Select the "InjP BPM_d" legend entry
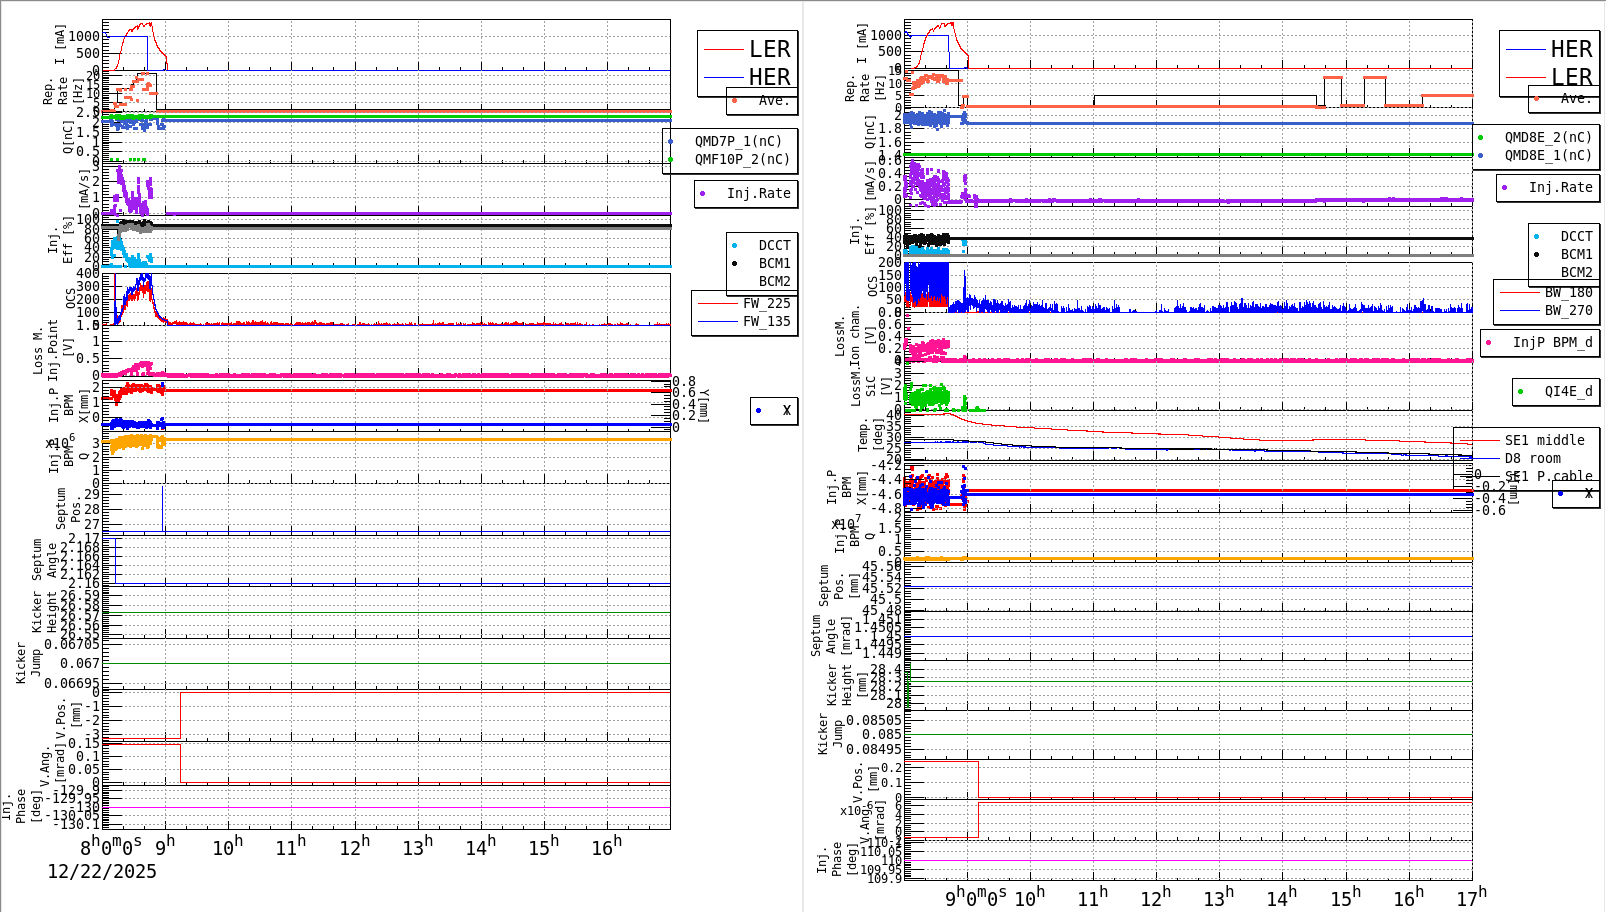This screenshot has height=912, width=1606. pyautogui.click(x=1552, y=342)
